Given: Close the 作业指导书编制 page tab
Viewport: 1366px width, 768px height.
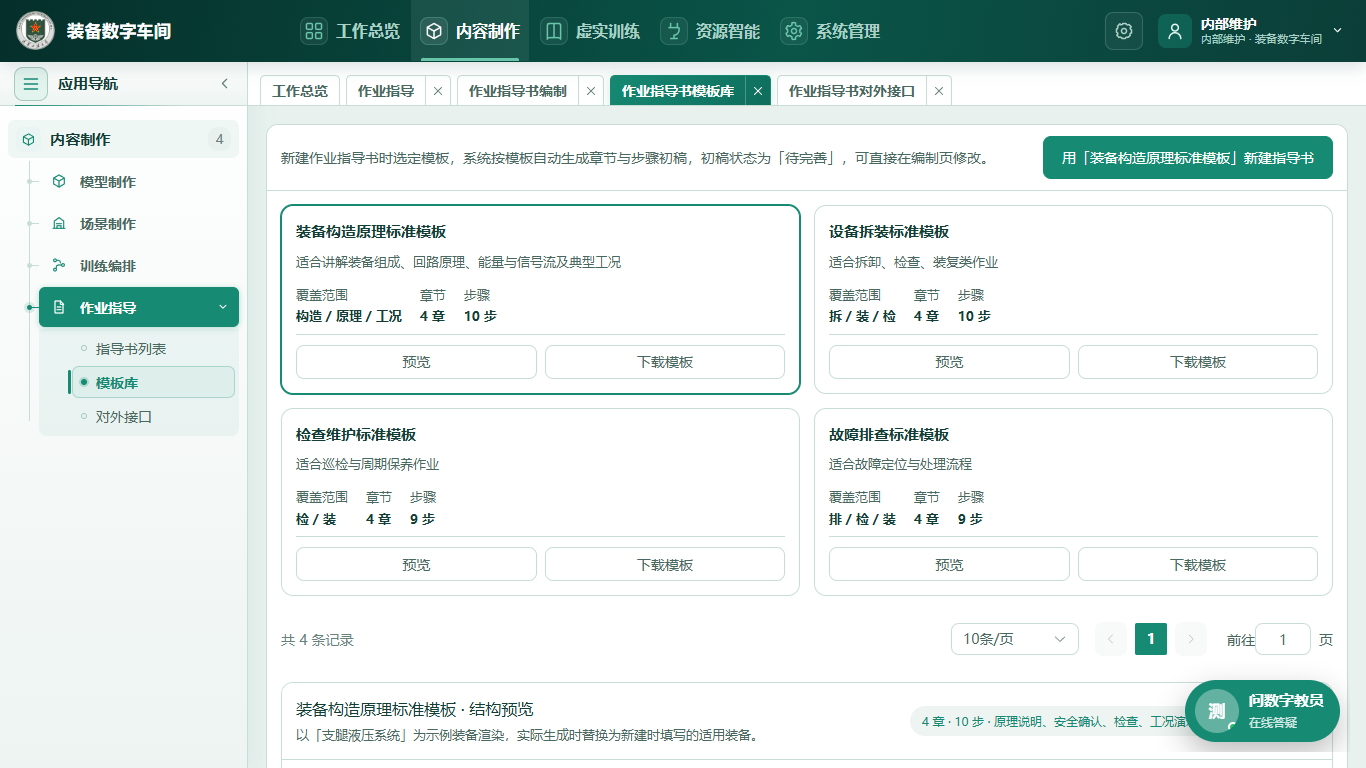Looking at the screenshot, I should (591, 91).
